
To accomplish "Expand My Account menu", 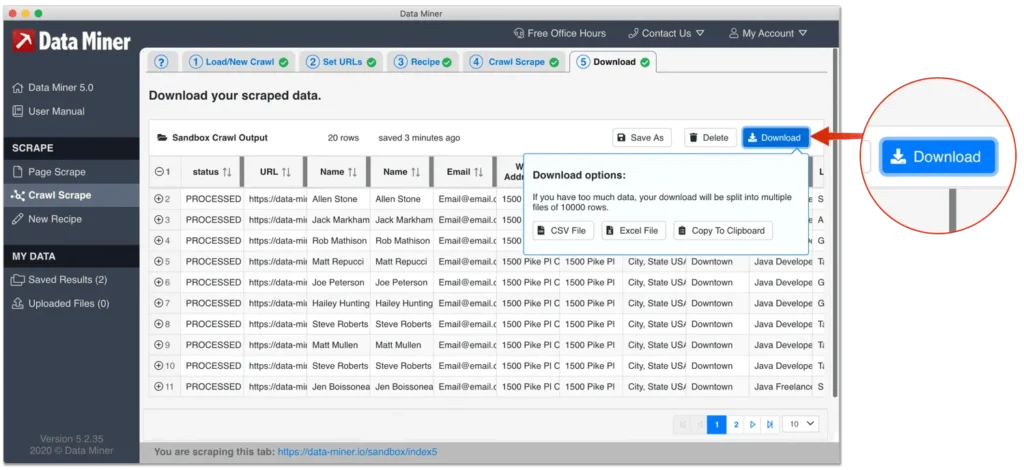I will point(768,33).
